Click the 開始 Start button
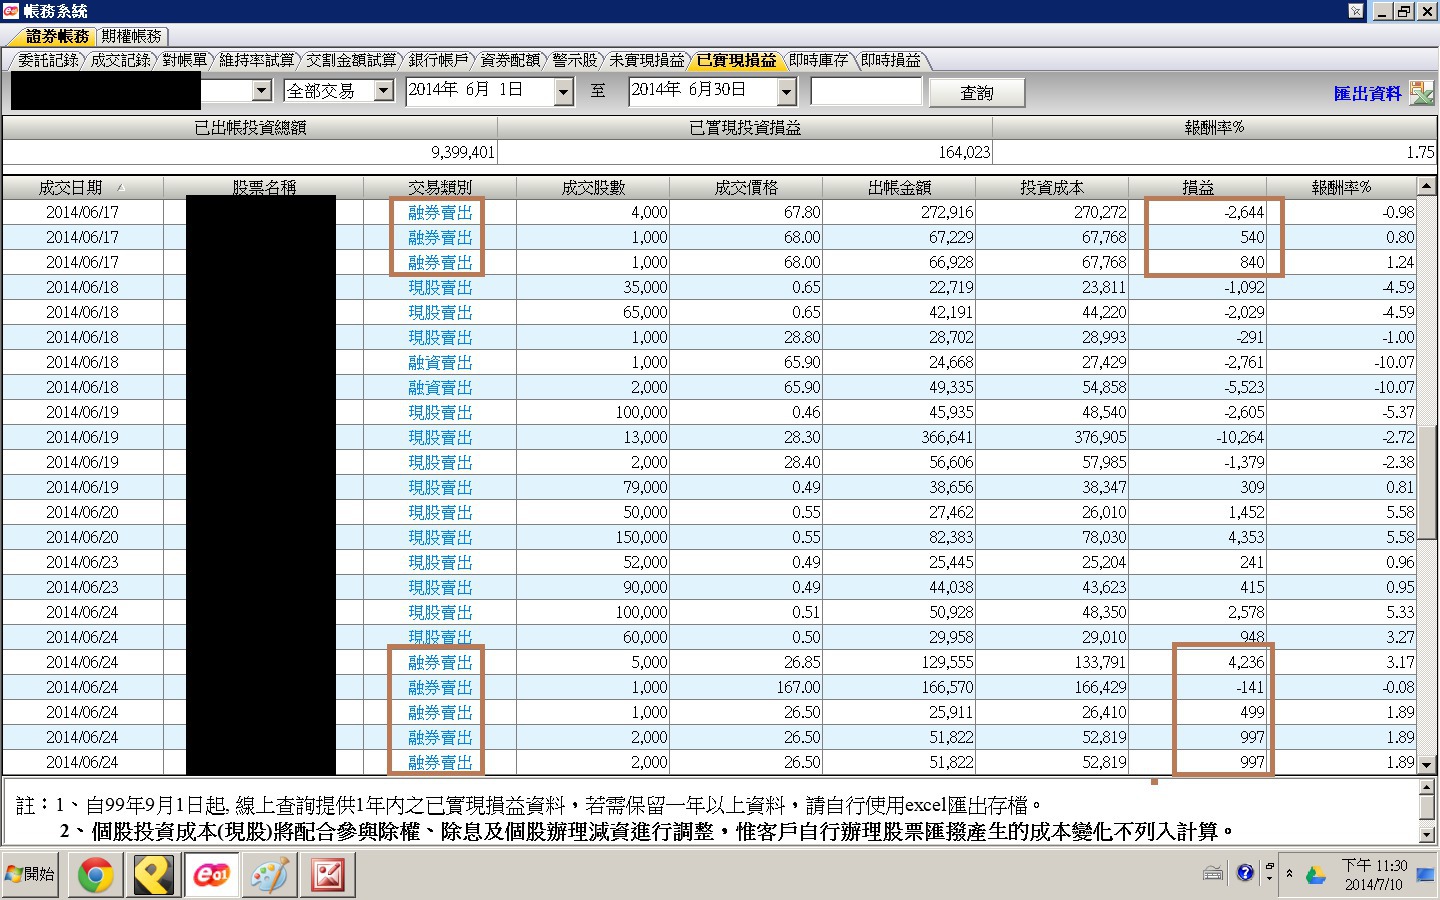Image resolution: width=1440 pixels, height=900 pixels. tap(31, 875)
